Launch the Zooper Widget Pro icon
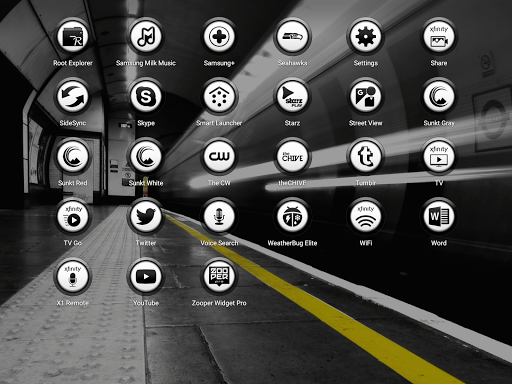The image size is (512, 384). 219,277
